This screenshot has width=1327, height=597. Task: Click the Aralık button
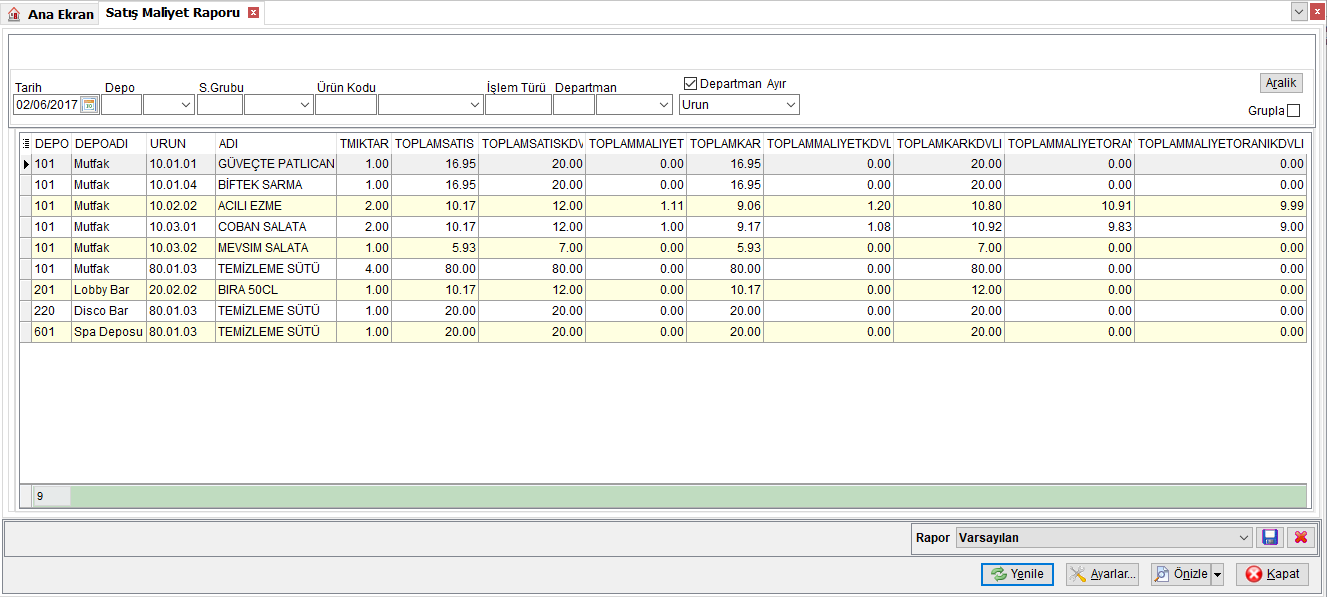pos(1281,83)
